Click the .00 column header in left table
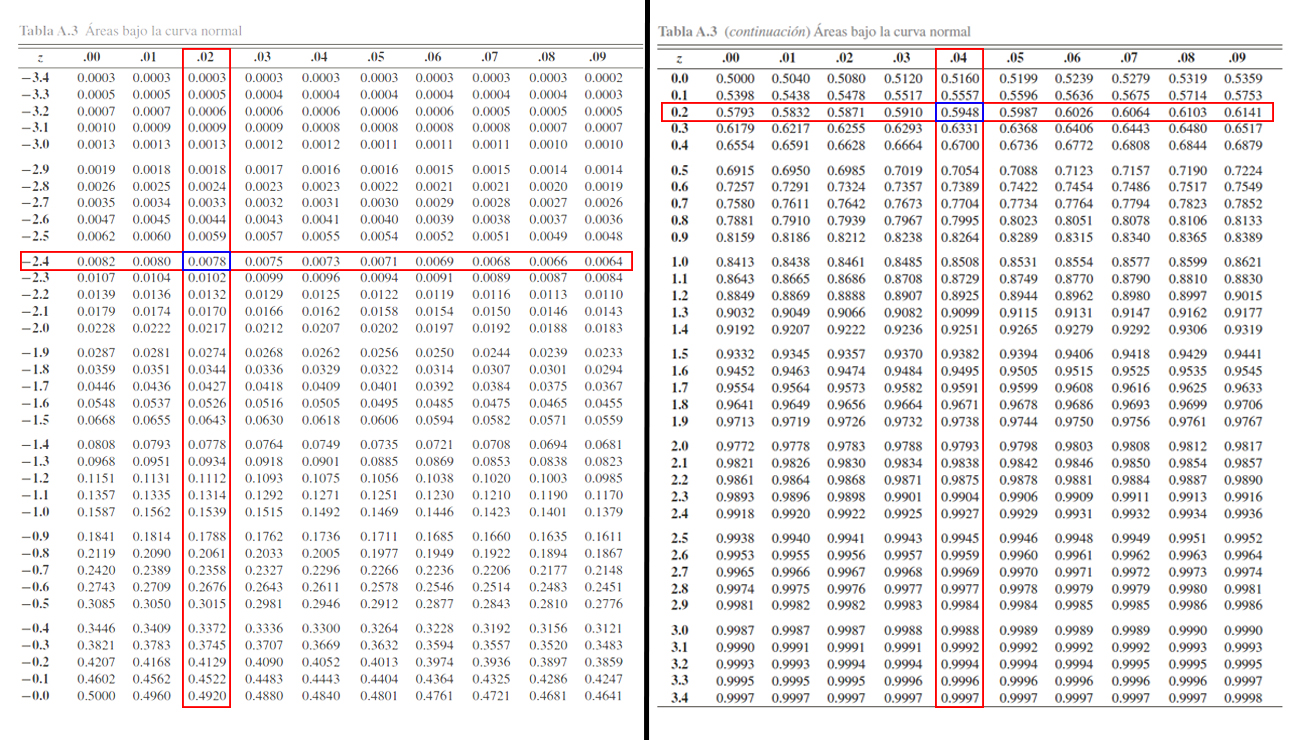1304x740 pixels. pos(93,58)
